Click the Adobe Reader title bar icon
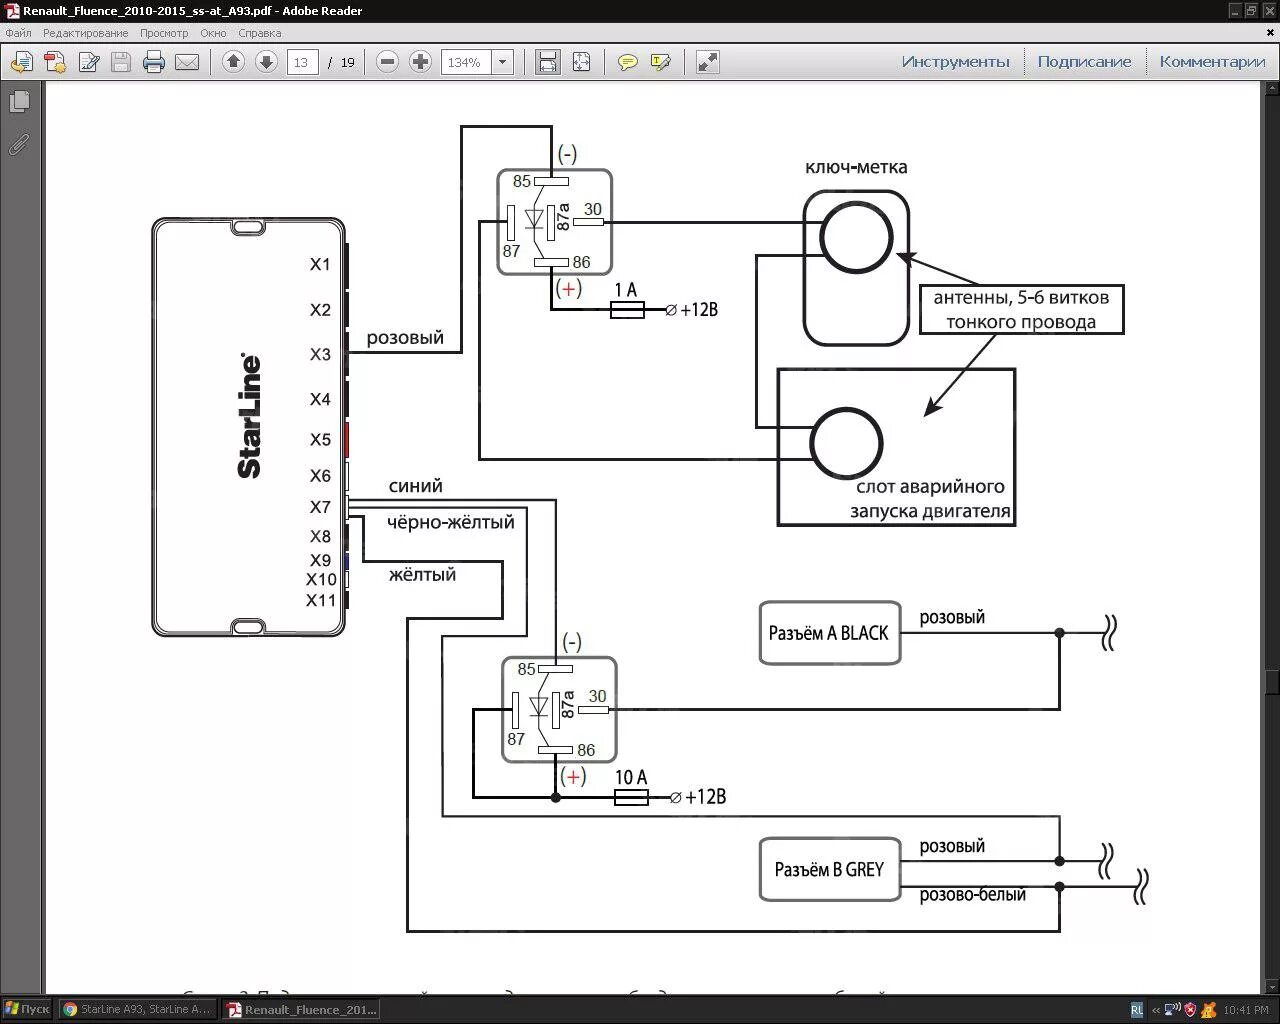This screenshot has width=1280, height=1024. [x=12, y=11]
